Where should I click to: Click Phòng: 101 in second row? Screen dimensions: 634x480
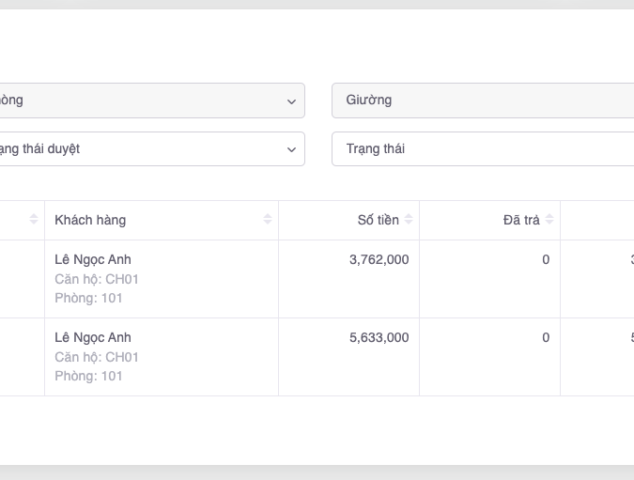tap(85, 375)
